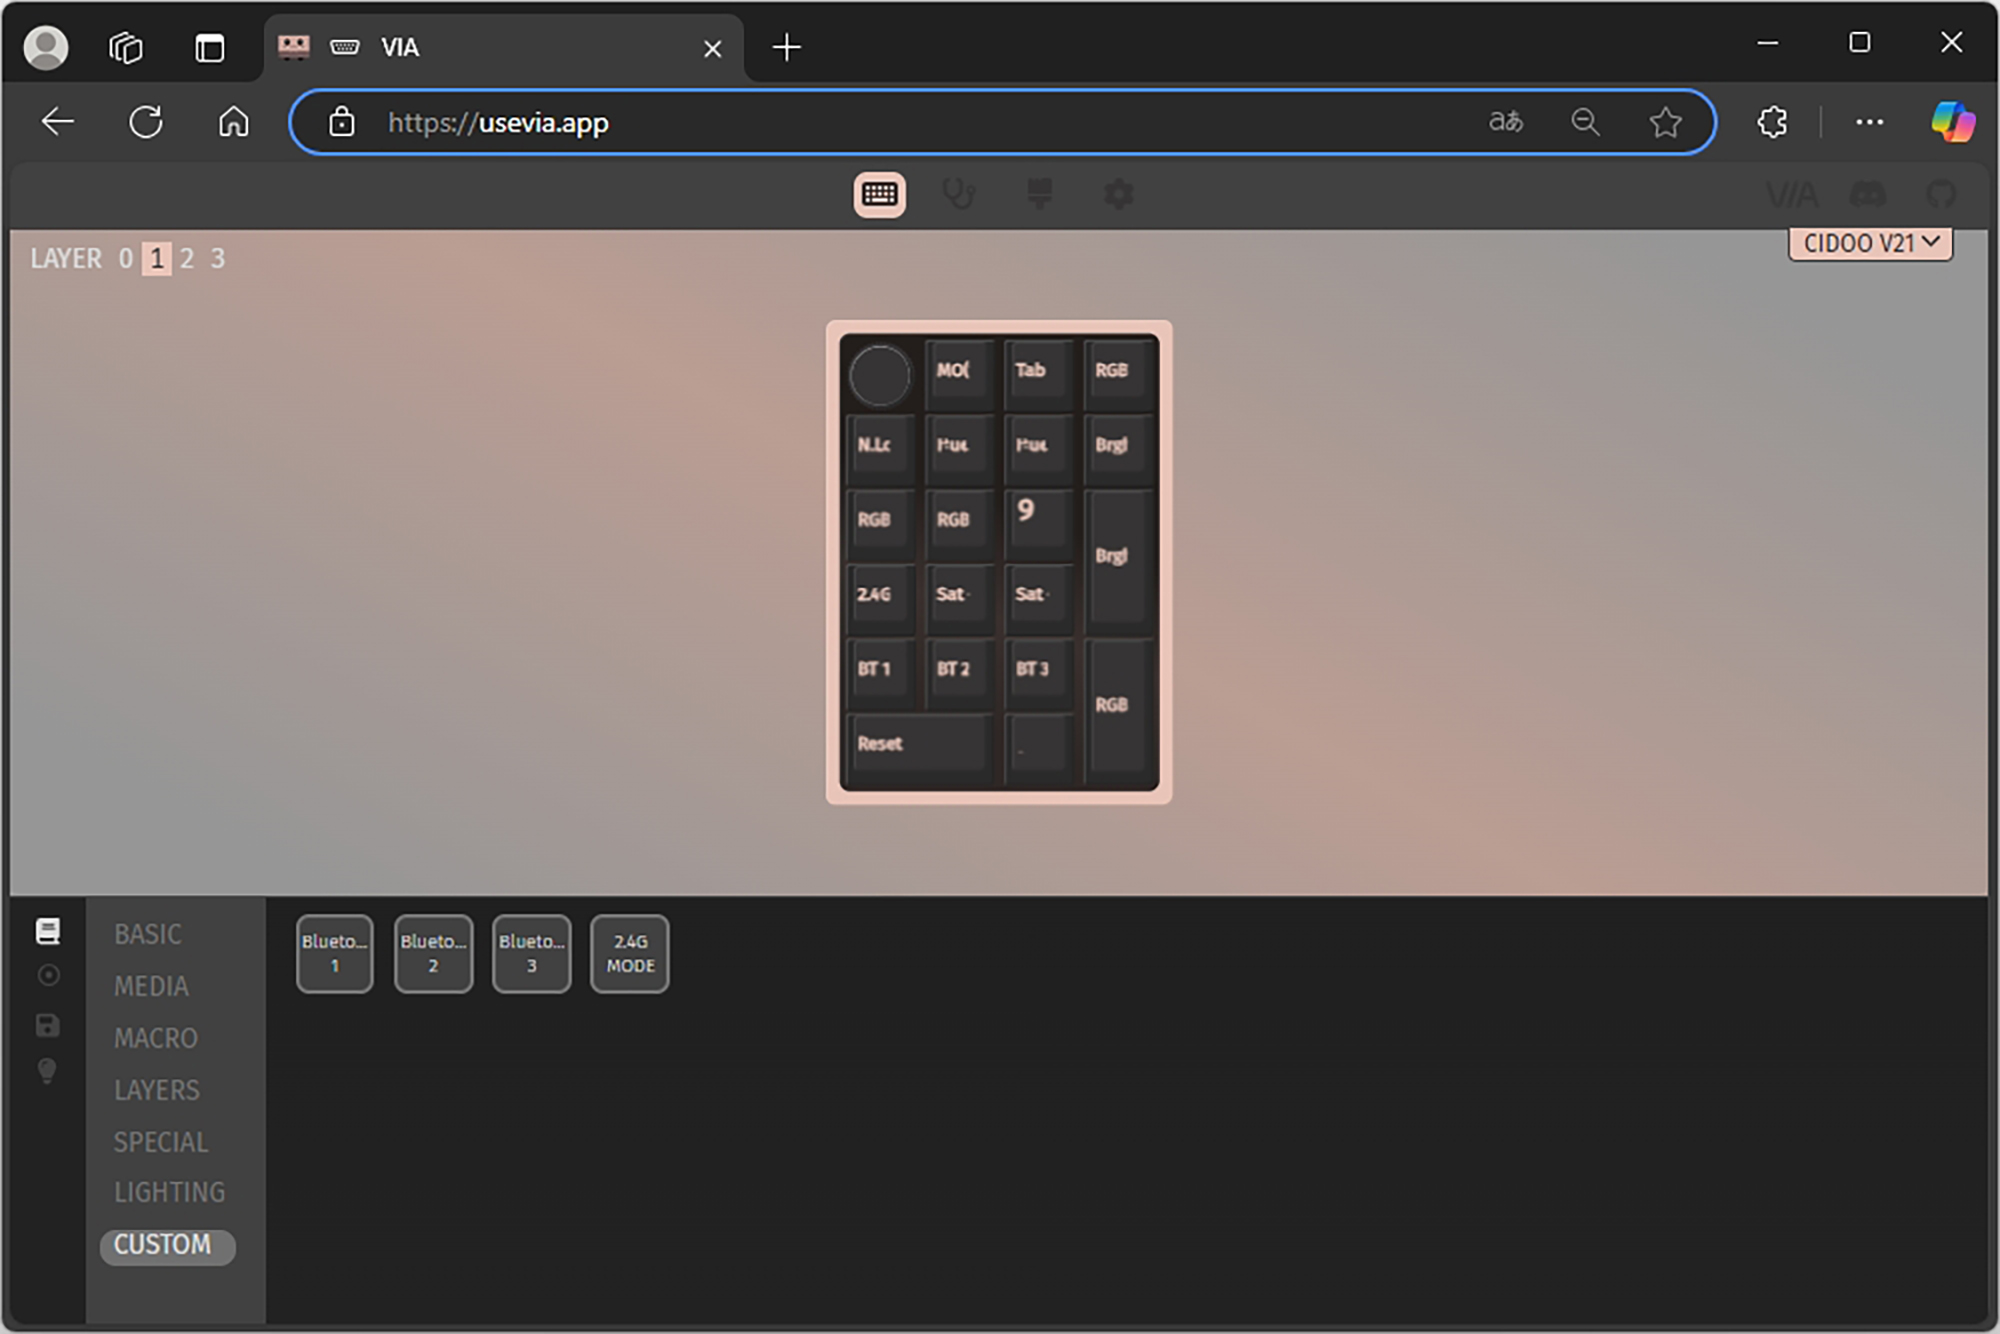This screenshot has width=2000, height=1334.
Task: Open the VIA settings gear tab
Action: (x=1118, y=194)
